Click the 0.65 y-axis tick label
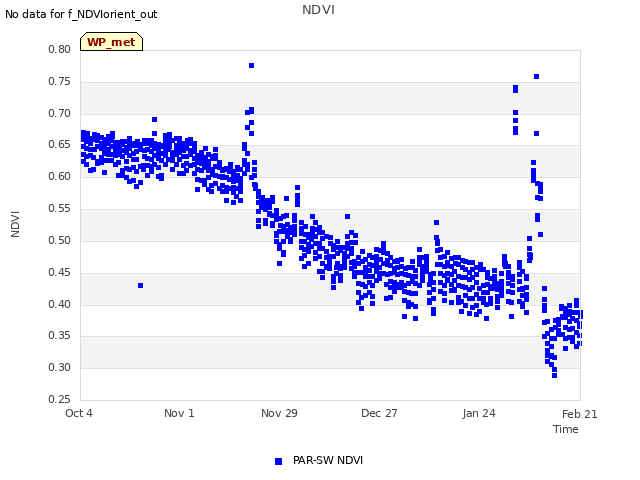The image size is (640, 480). coord(60,144)
